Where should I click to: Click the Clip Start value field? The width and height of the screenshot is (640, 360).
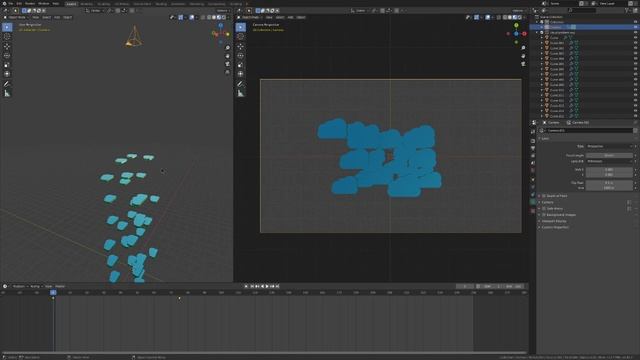pyautogui.click(x=610, y=183)
